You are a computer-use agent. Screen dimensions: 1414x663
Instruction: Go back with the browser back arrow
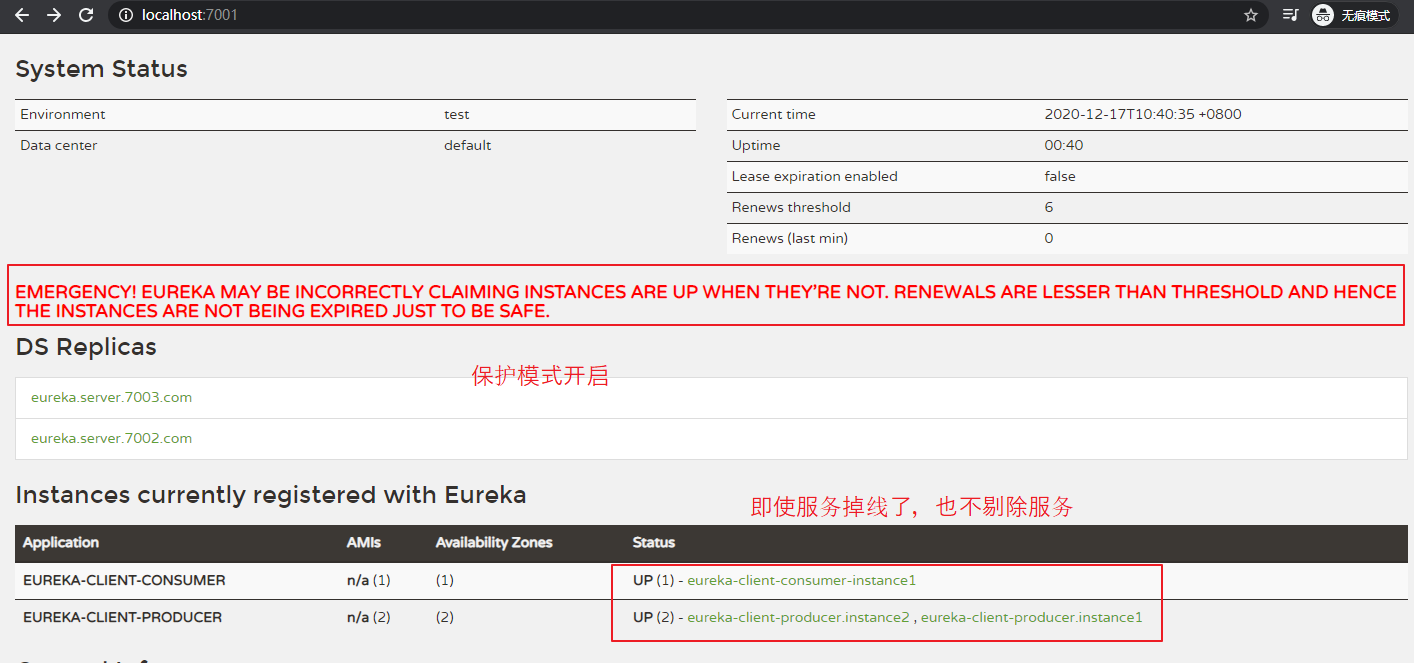(x=22, y=15)
